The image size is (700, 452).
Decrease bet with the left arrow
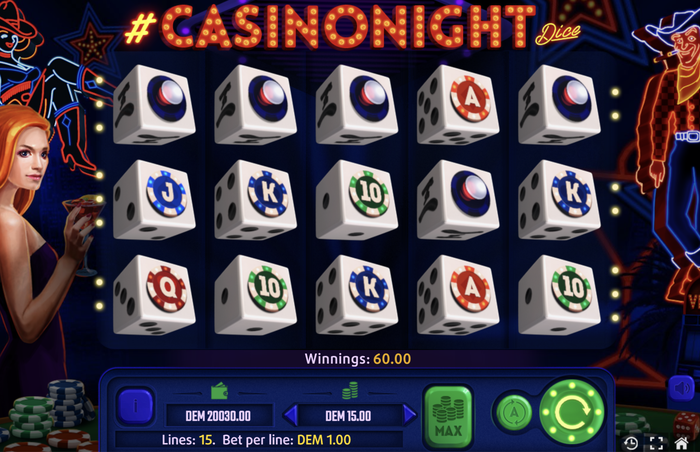pyautogui.click(x=291, y=415)
